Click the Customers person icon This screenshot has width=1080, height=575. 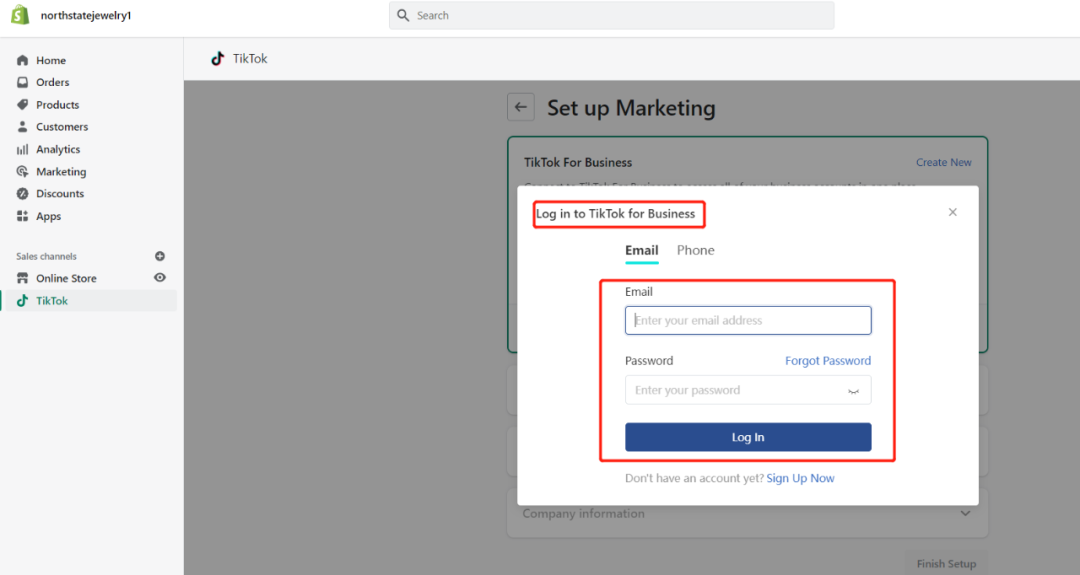pos(23,127)
